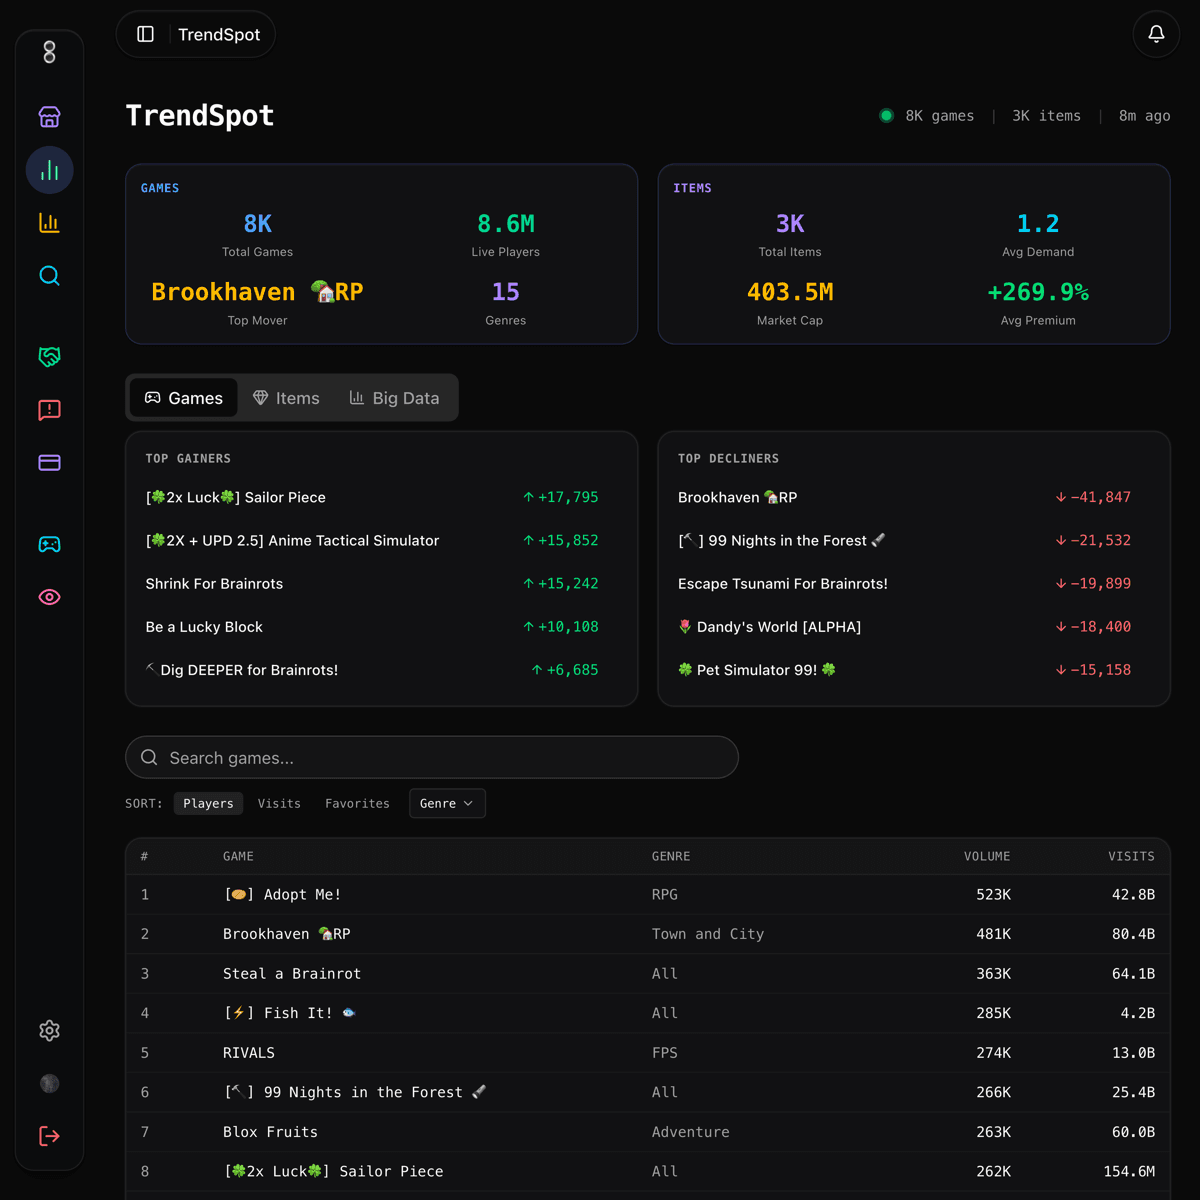
Task: Enable the Favorites sort option
Action: 357,803
